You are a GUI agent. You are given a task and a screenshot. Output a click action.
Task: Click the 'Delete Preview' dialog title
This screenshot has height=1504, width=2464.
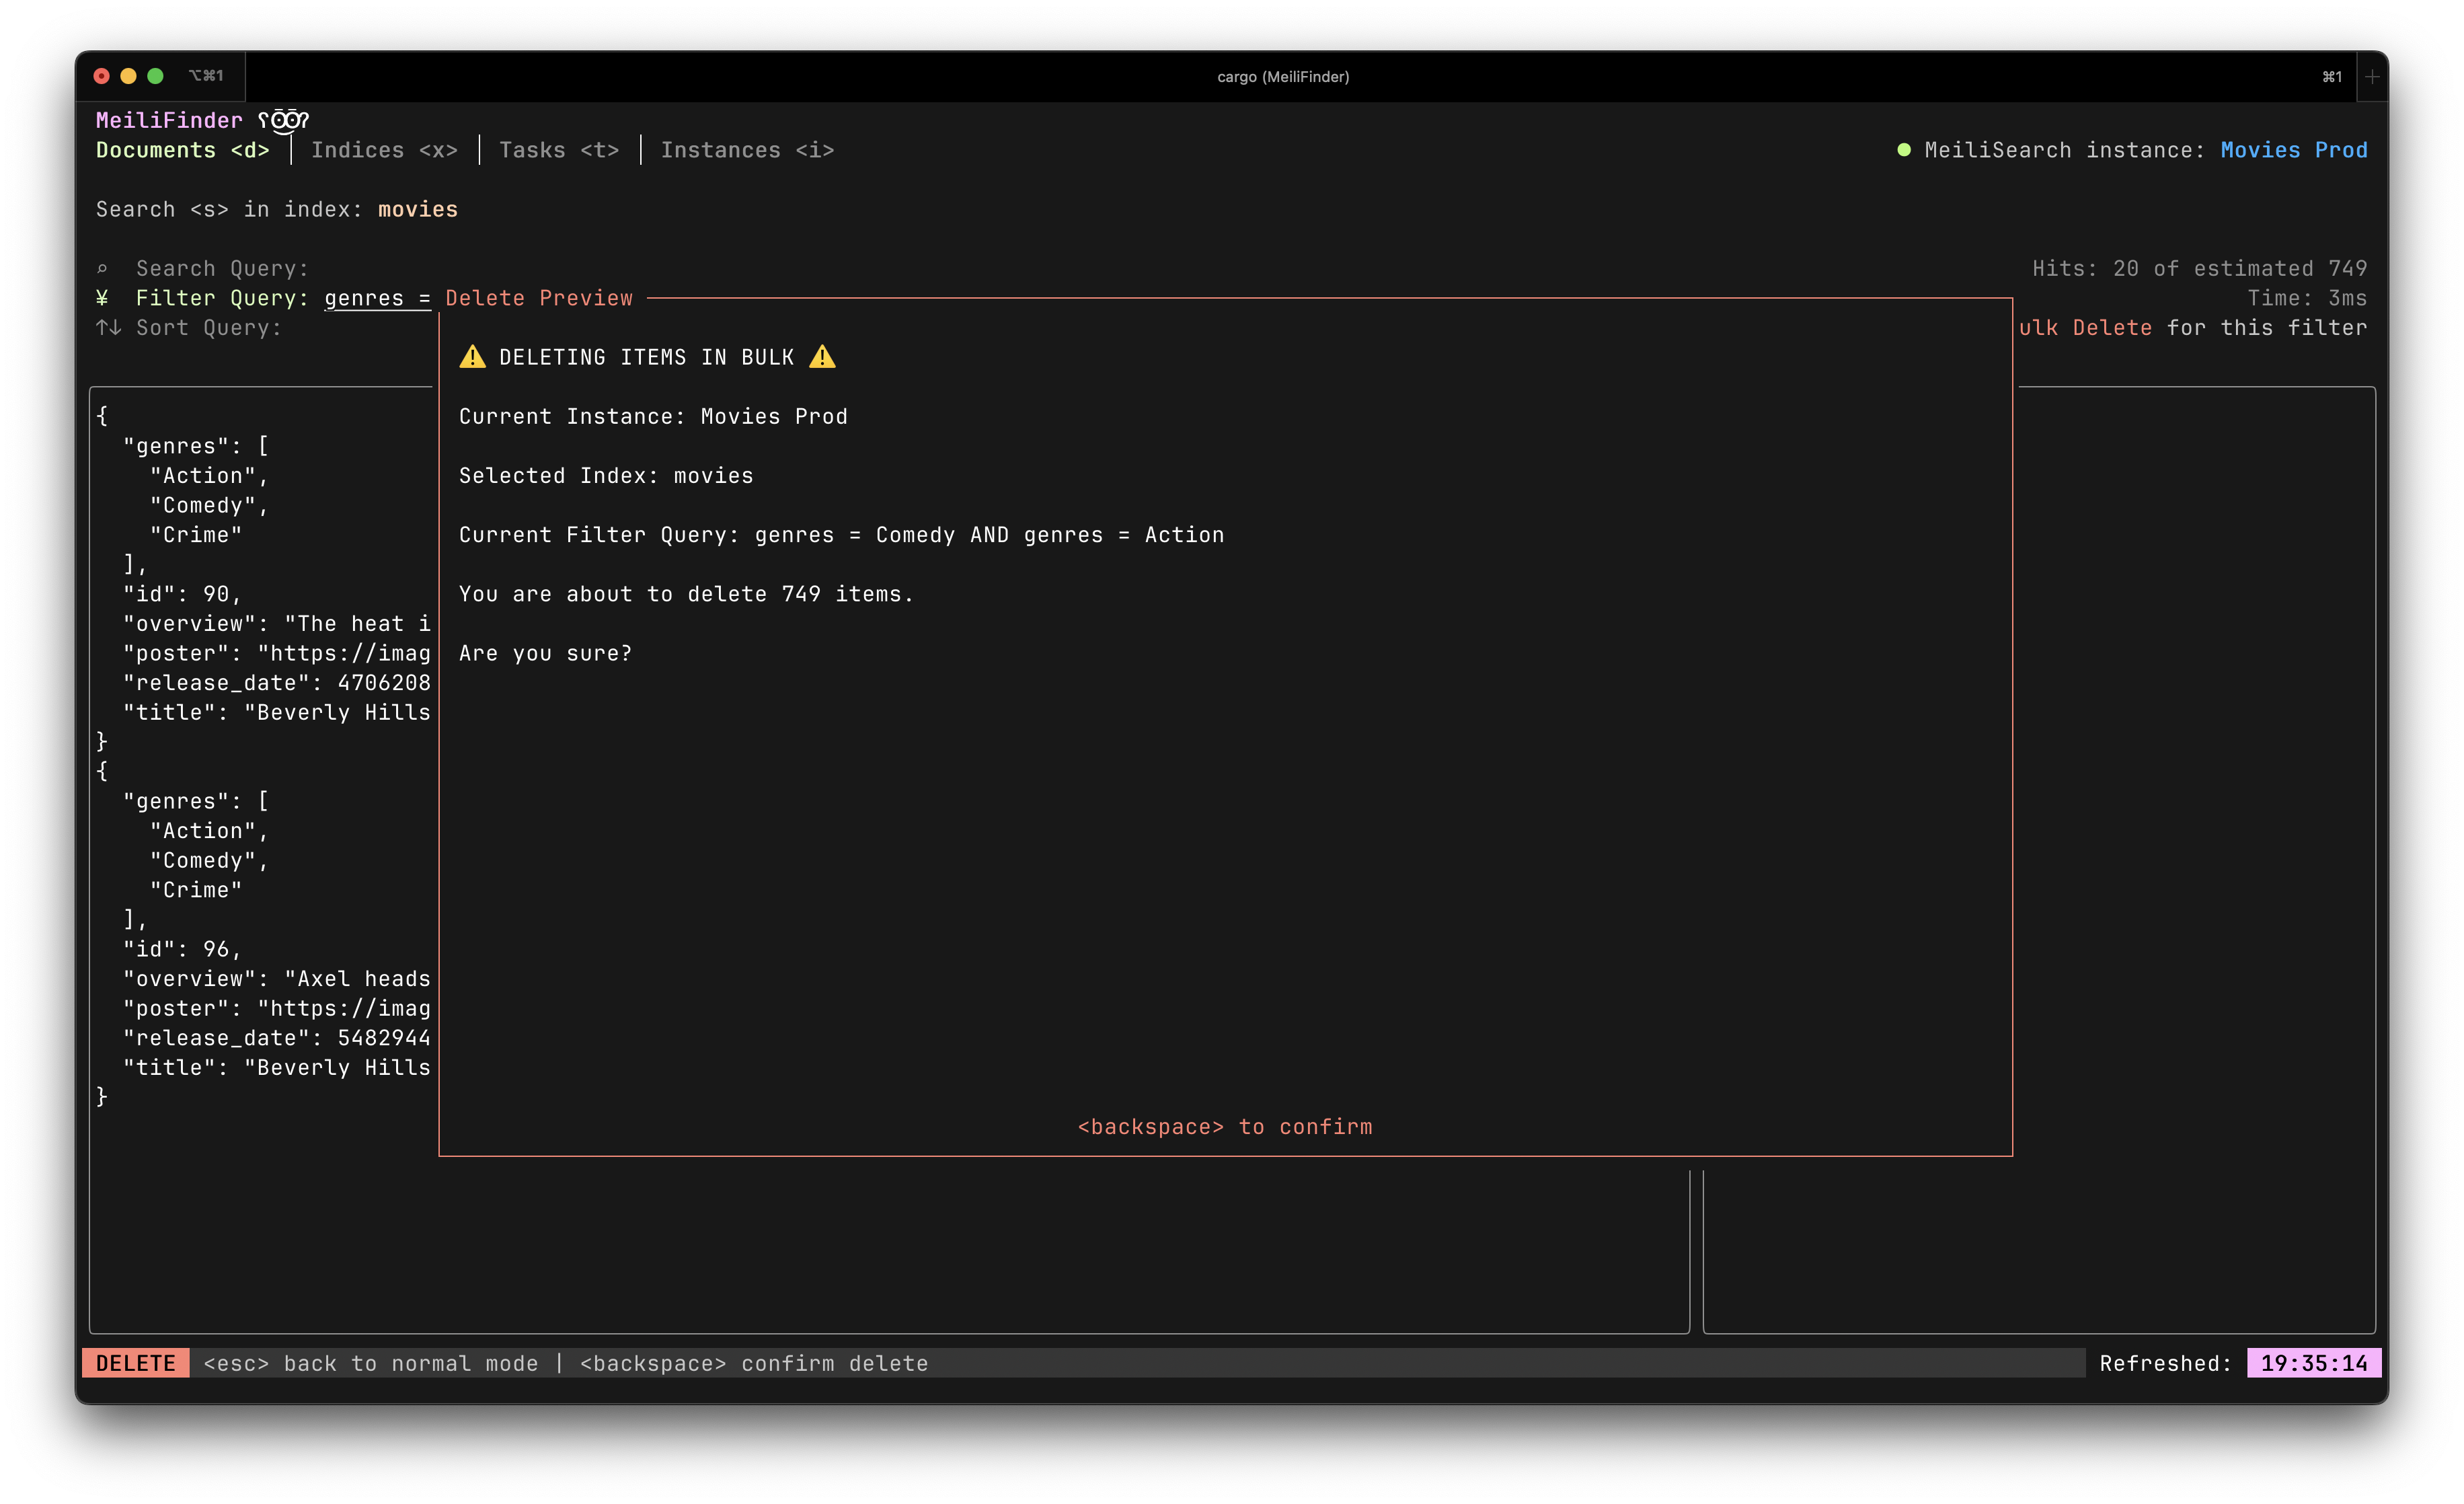539,298
